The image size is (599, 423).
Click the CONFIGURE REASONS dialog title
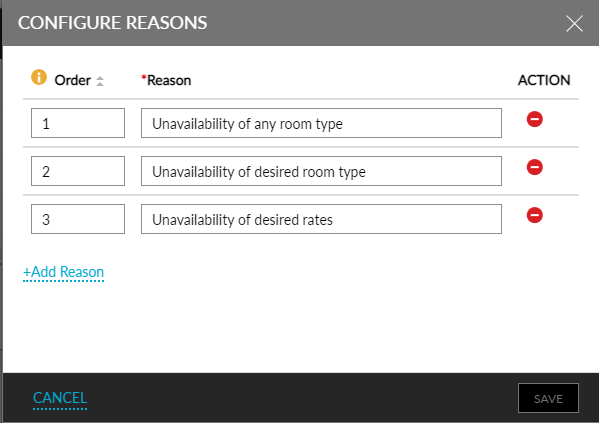click(112, 23)
